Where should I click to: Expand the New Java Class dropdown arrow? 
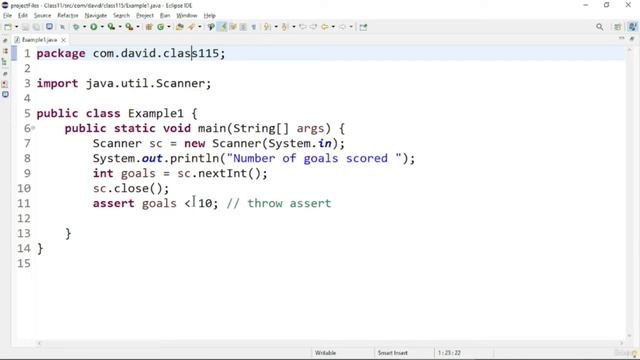[x=169, y=27]
